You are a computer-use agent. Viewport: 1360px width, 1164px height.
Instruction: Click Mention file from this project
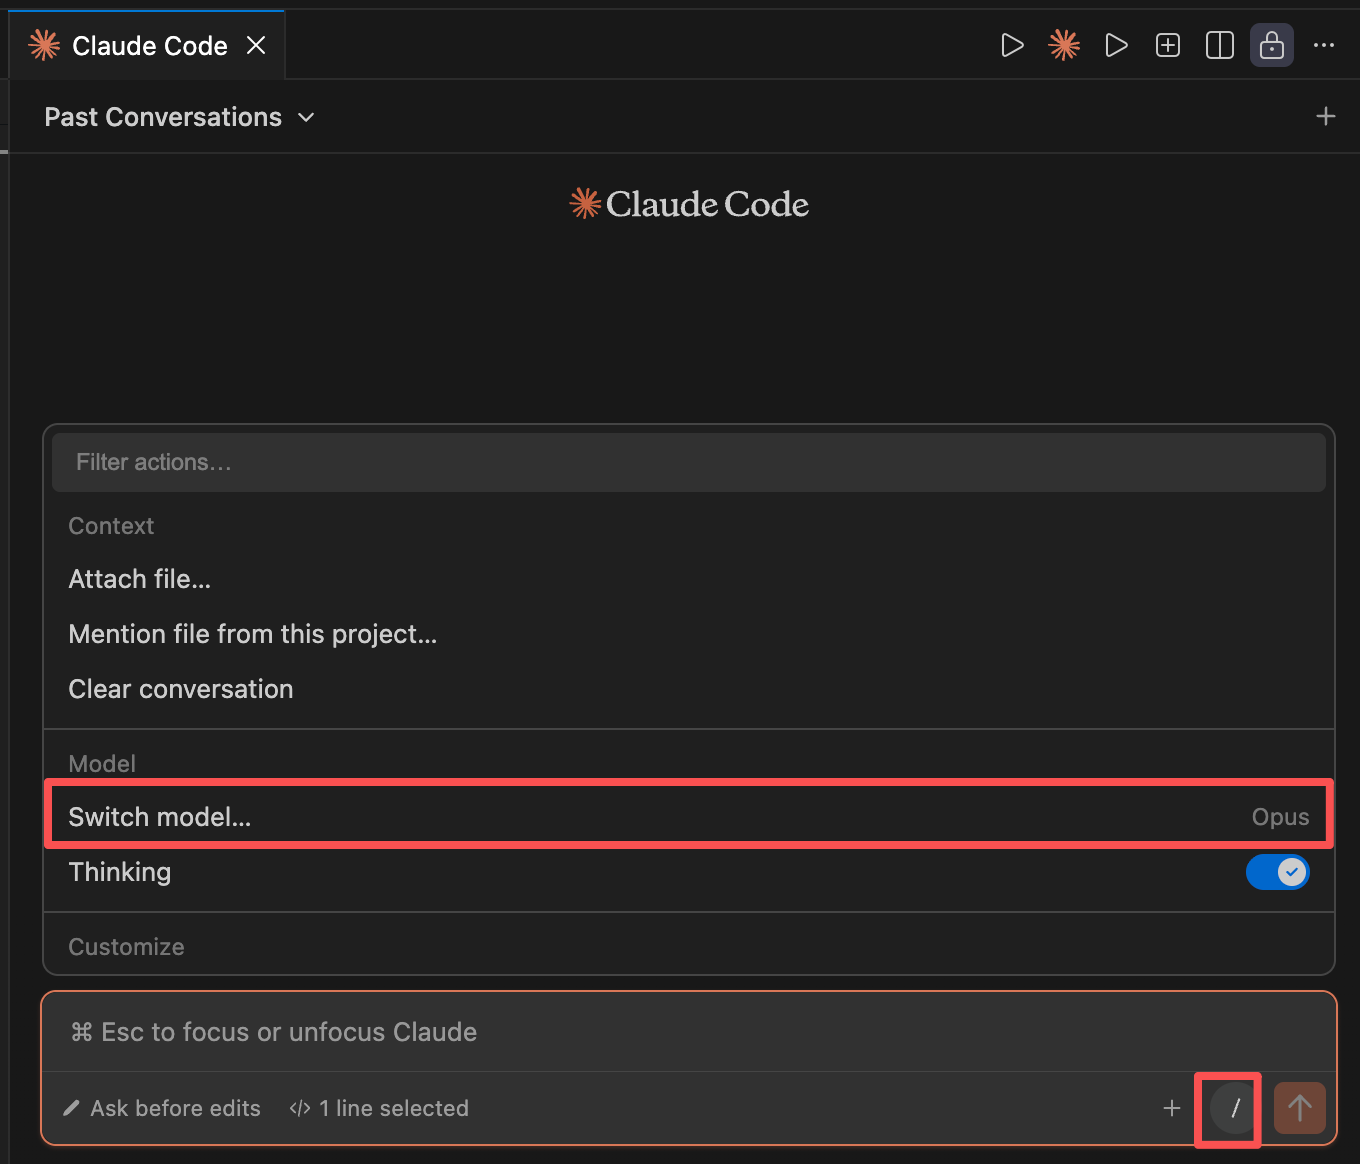pyautogui.click(x=252, y=633)
